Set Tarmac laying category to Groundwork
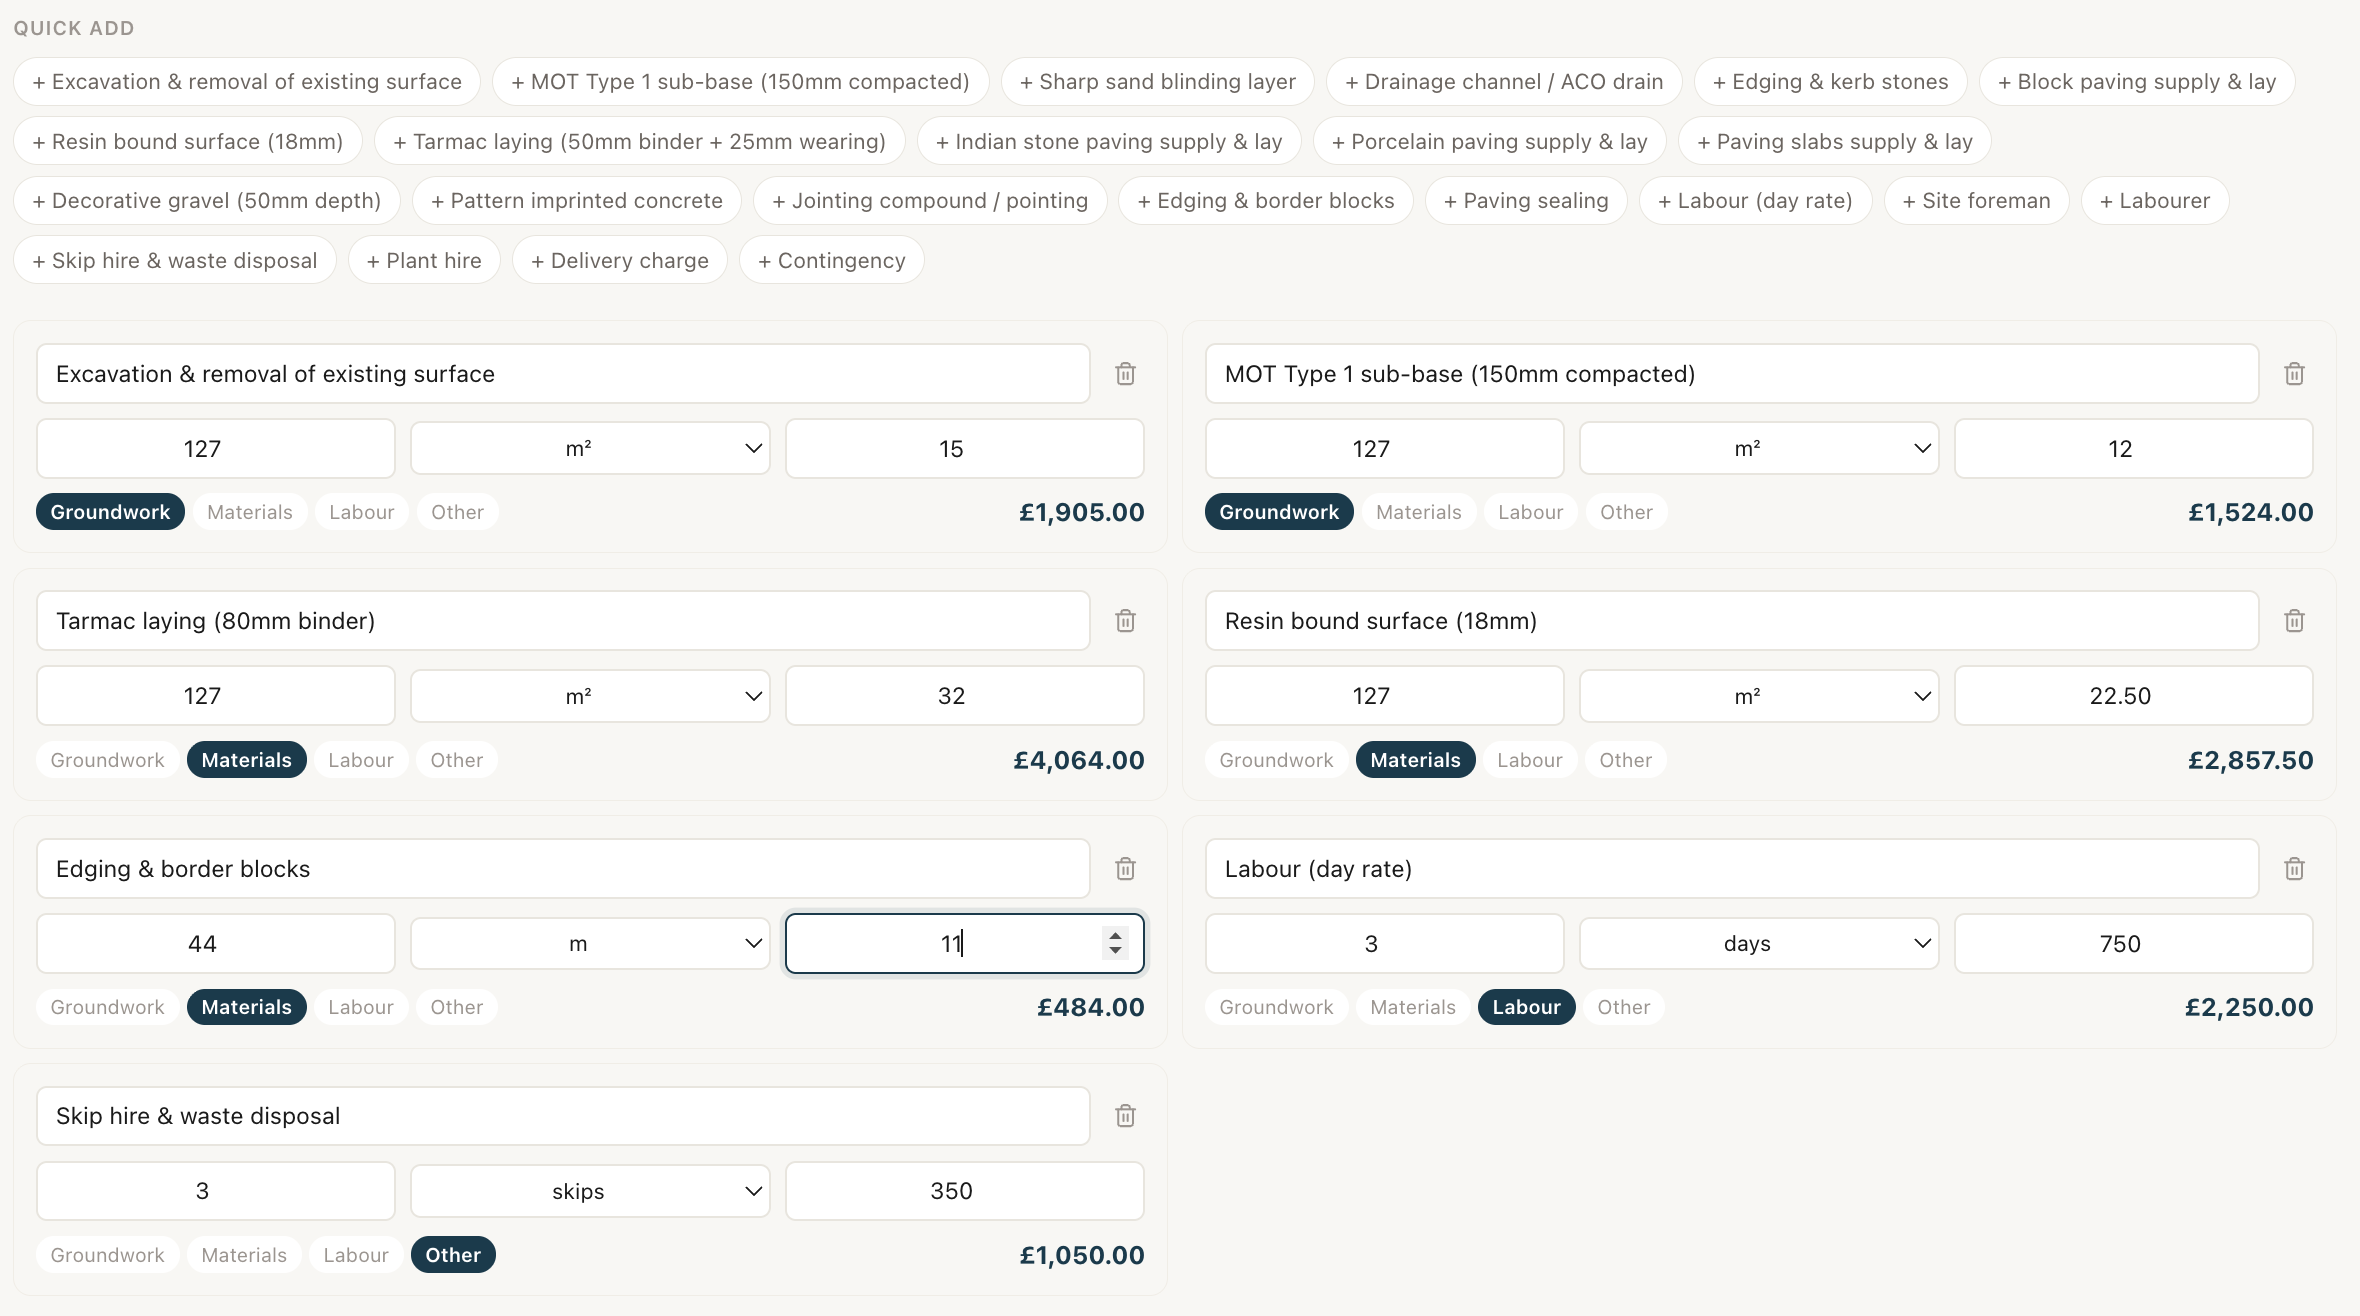The image size is (2360, 1316). tap(107, 760)
